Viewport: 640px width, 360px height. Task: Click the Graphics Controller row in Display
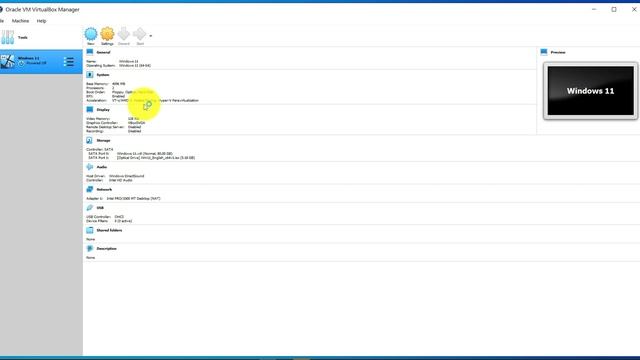pyautogui.click(x=116, y=123)
